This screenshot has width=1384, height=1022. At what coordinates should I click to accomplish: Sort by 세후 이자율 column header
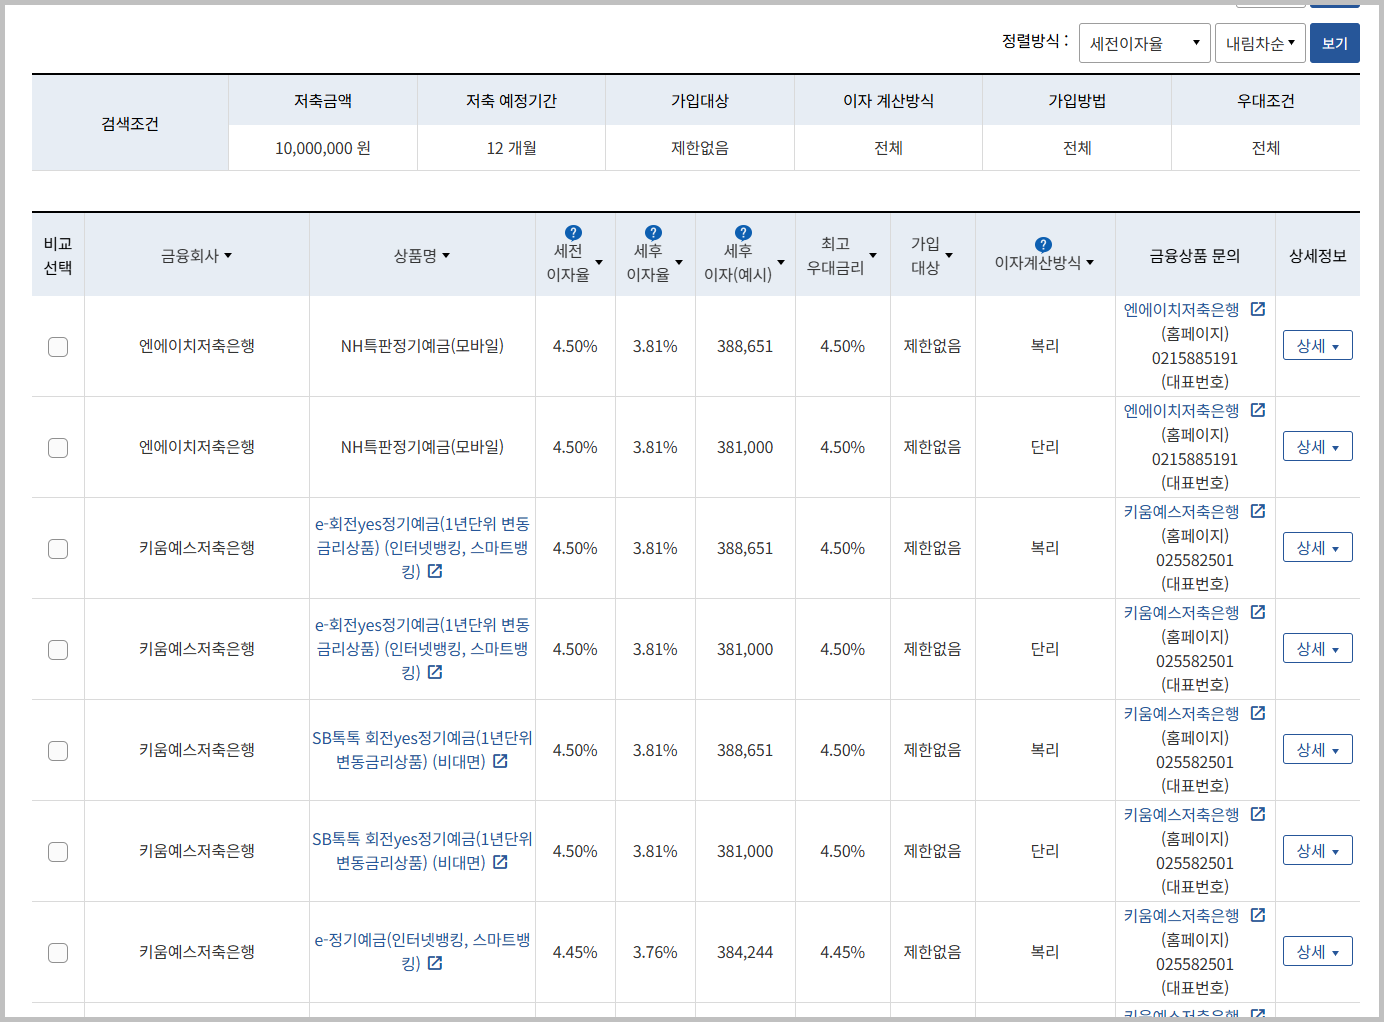654,263
